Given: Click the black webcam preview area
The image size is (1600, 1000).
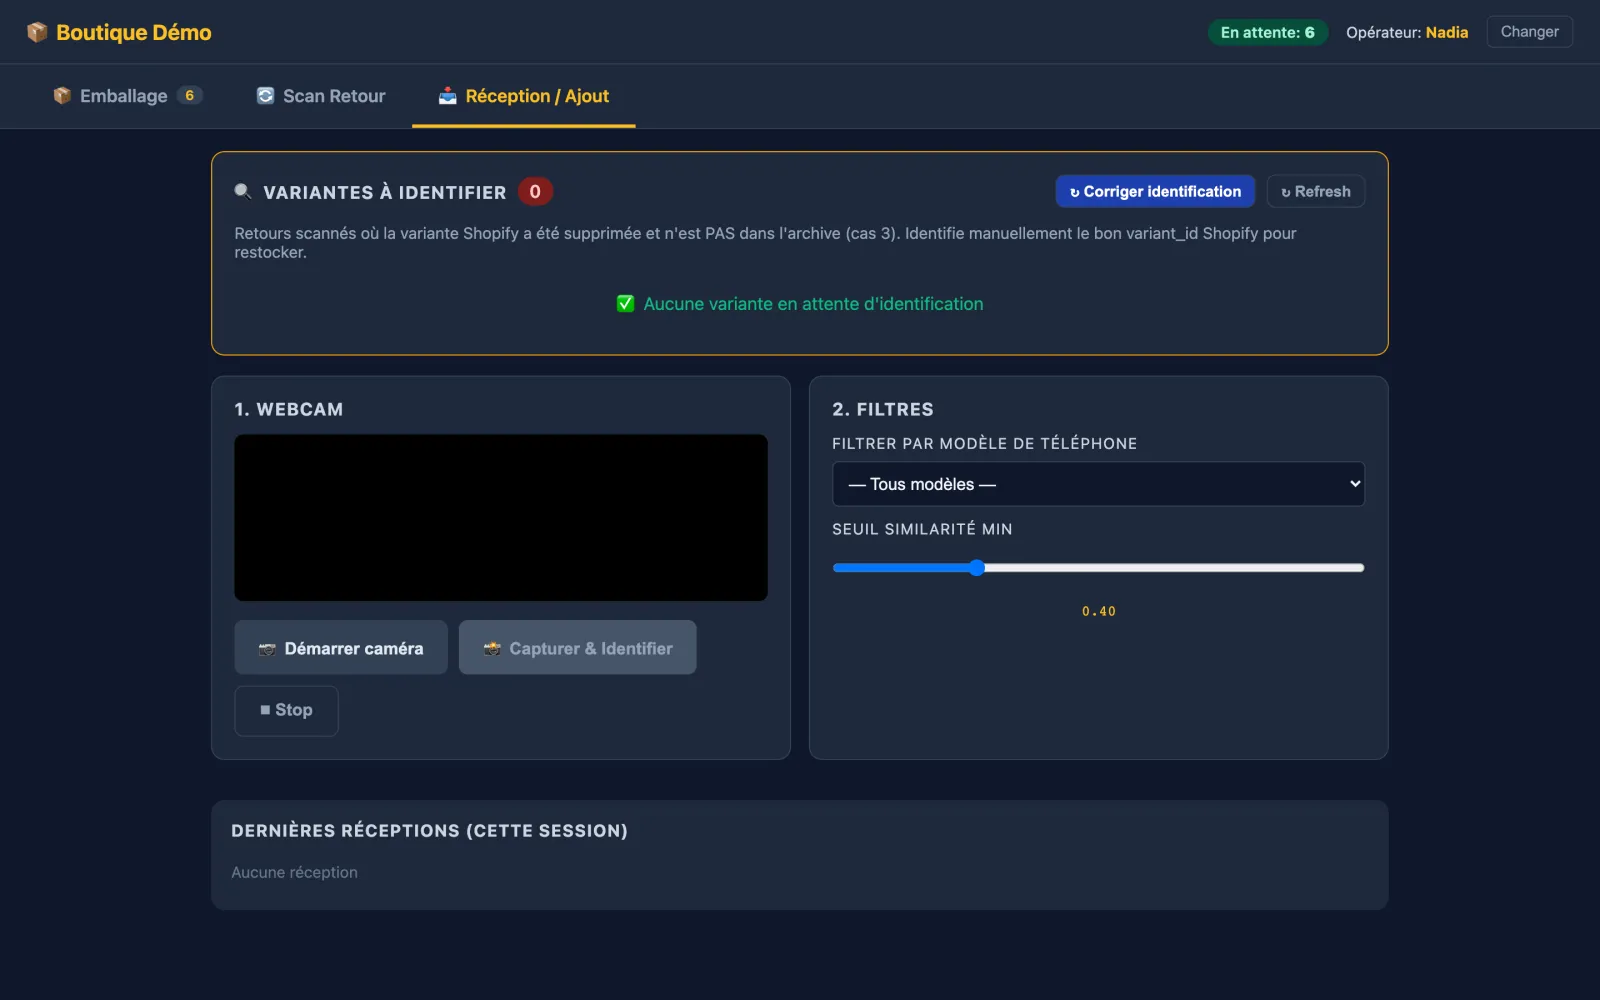Looking at the screenshot, I should pos(501,518).
